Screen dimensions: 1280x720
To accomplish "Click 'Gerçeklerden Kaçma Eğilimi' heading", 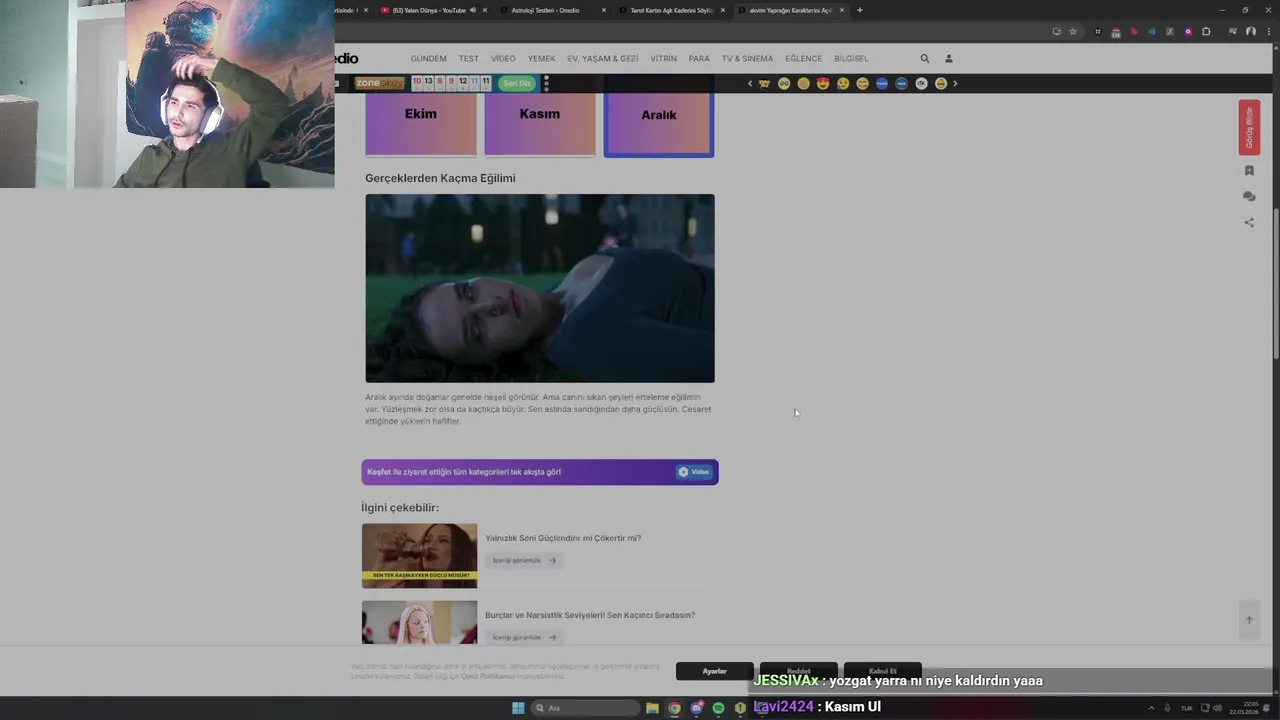I will tap(440, 178).
